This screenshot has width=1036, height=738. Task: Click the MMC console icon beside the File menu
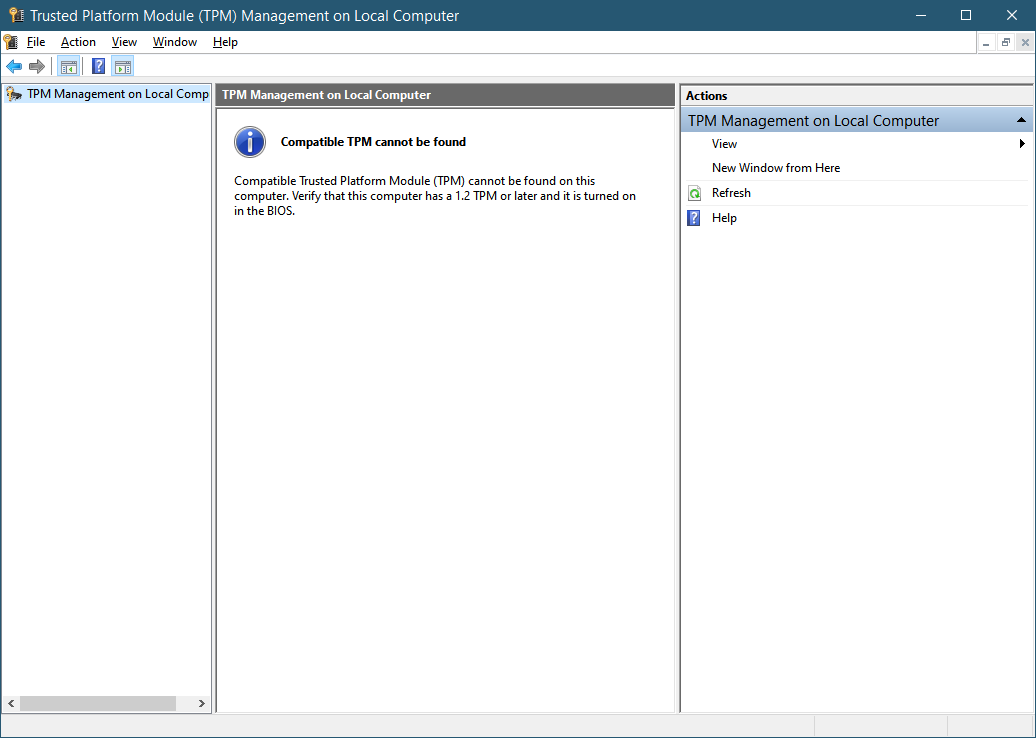pyautogui.click(x=11, y=42)
